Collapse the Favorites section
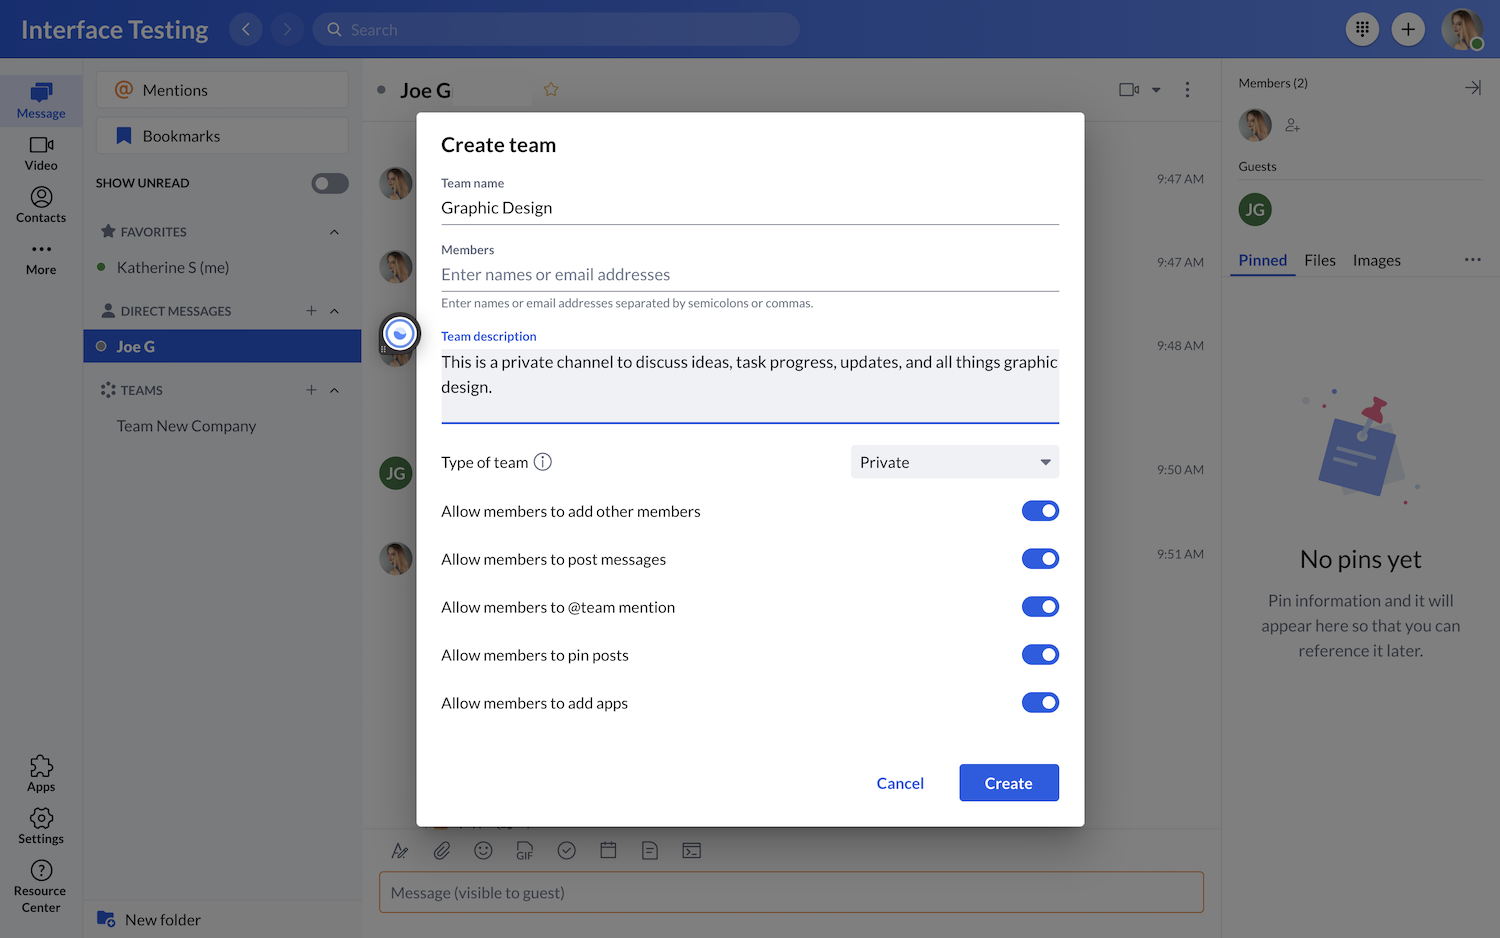Image resolution: width=1500 pixels, height=938 pixels. [334, 232]
